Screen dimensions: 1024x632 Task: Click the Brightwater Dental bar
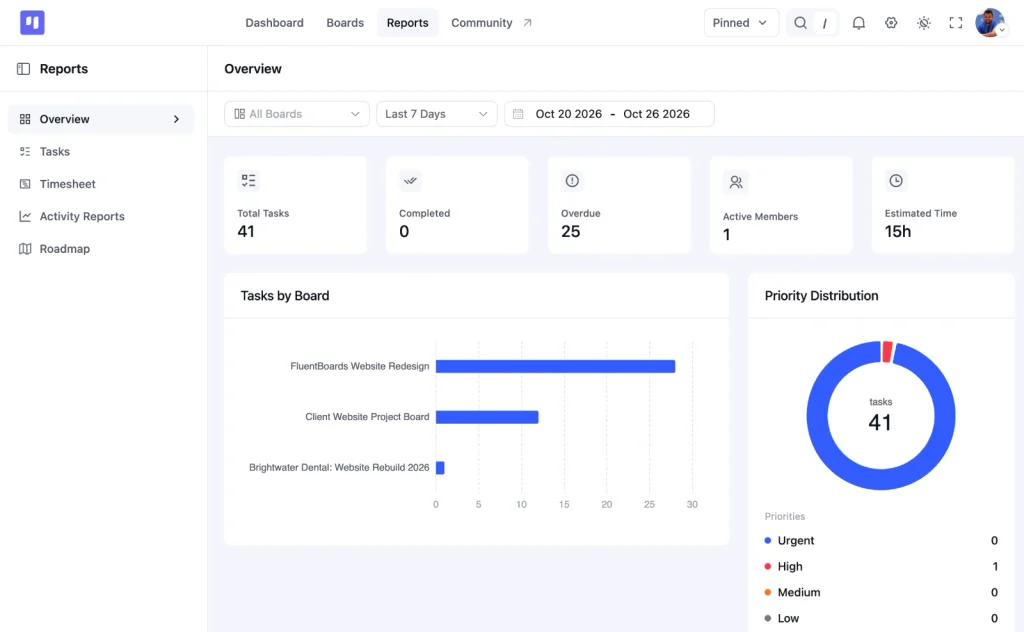[440, 467]
